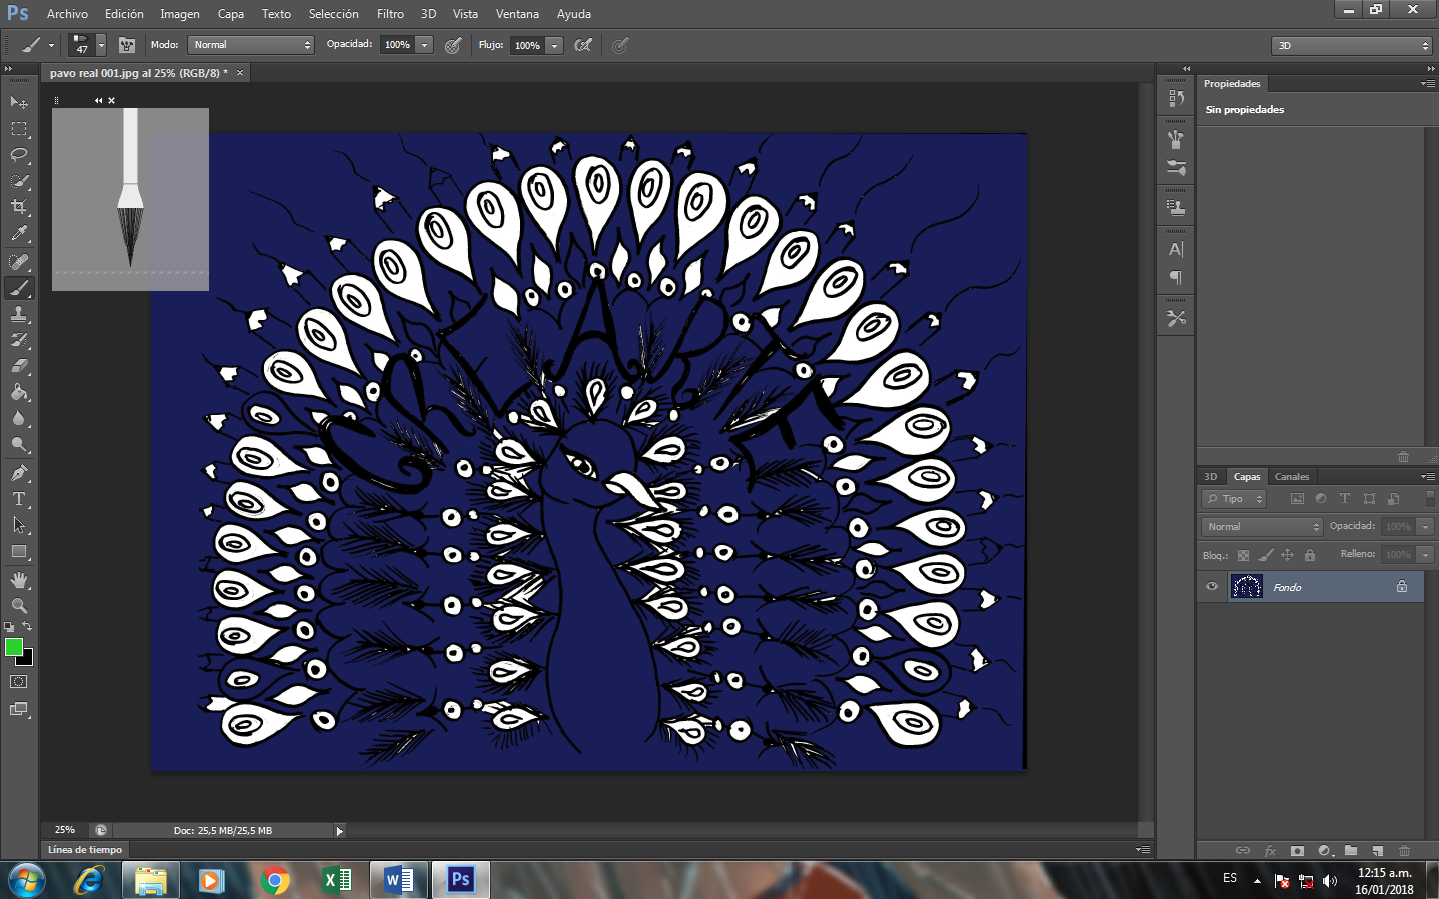
Task: Open the Línea de tiempo panel tab
Action: point(85,850)
